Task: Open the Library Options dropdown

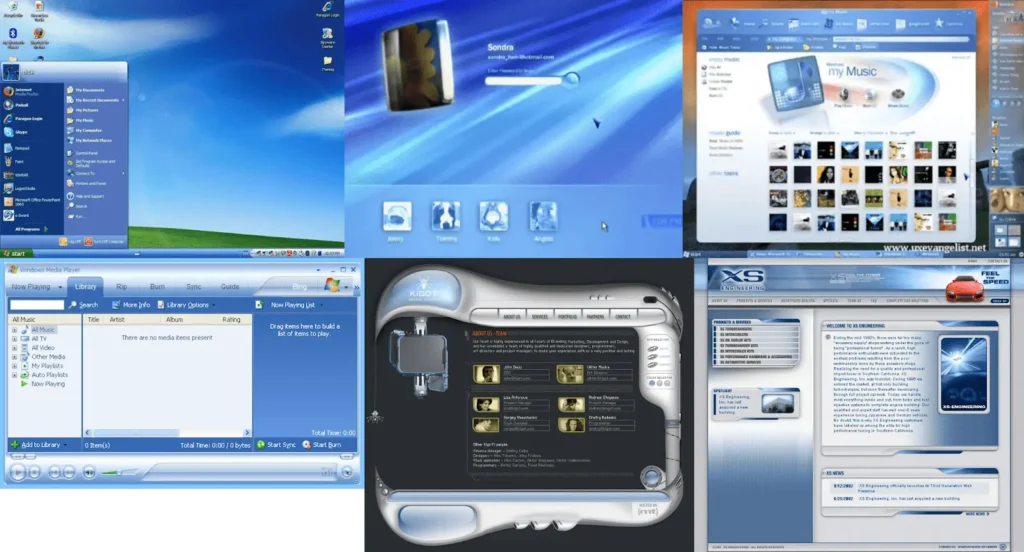Action: [x=186, y=305]
